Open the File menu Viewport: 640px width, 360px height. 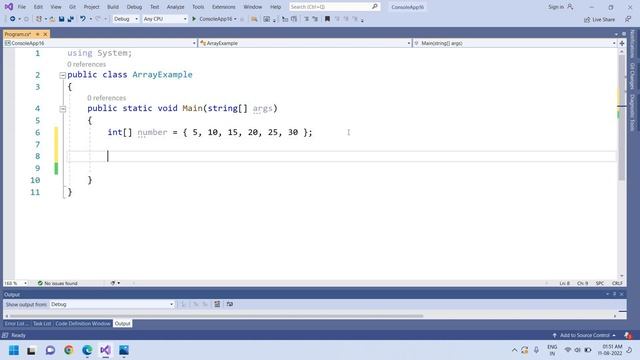click(22, 7)
